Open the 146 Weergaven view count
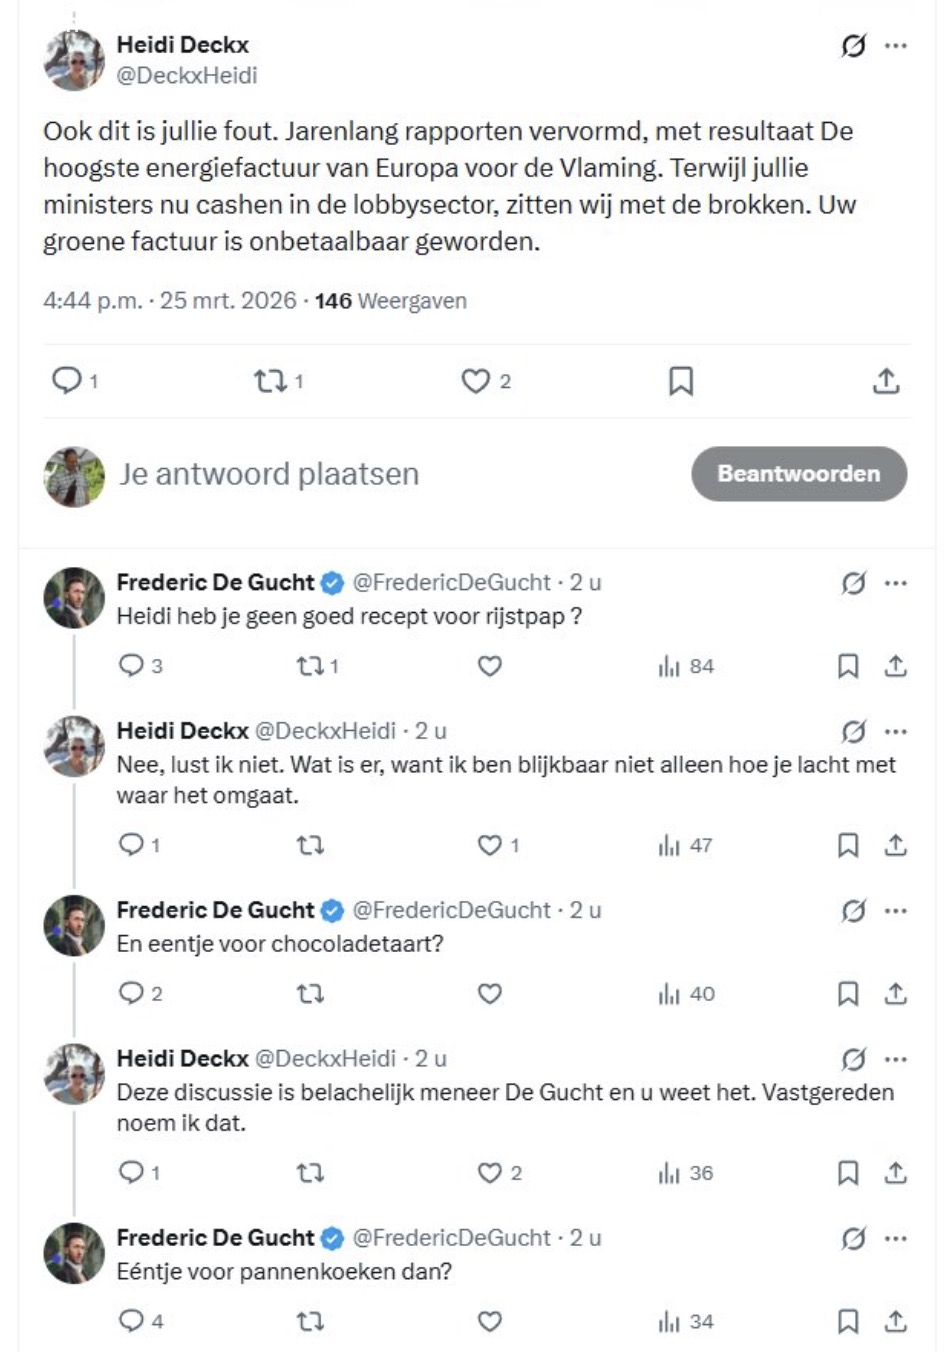The width and height of the screenshot is (944, 1352). click(x=391, y=301)
